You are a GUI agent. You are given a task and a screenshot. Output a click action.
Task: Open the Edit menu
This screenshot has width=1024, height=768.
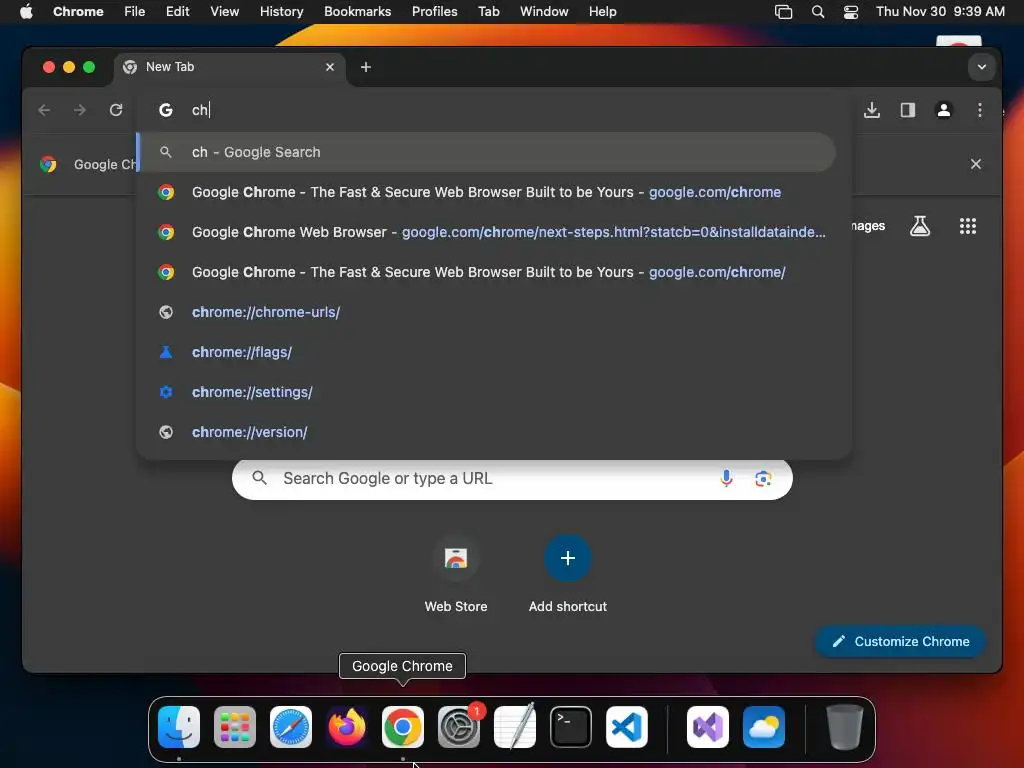coord(177,11)
